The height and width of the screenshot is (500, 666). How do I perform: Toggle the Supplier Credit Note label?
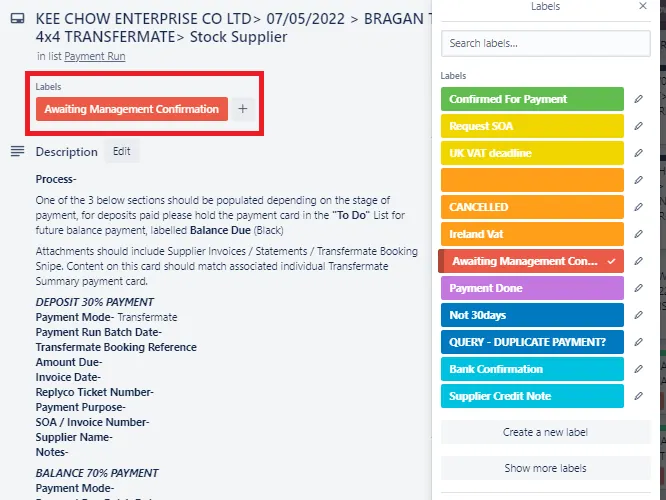532,396
